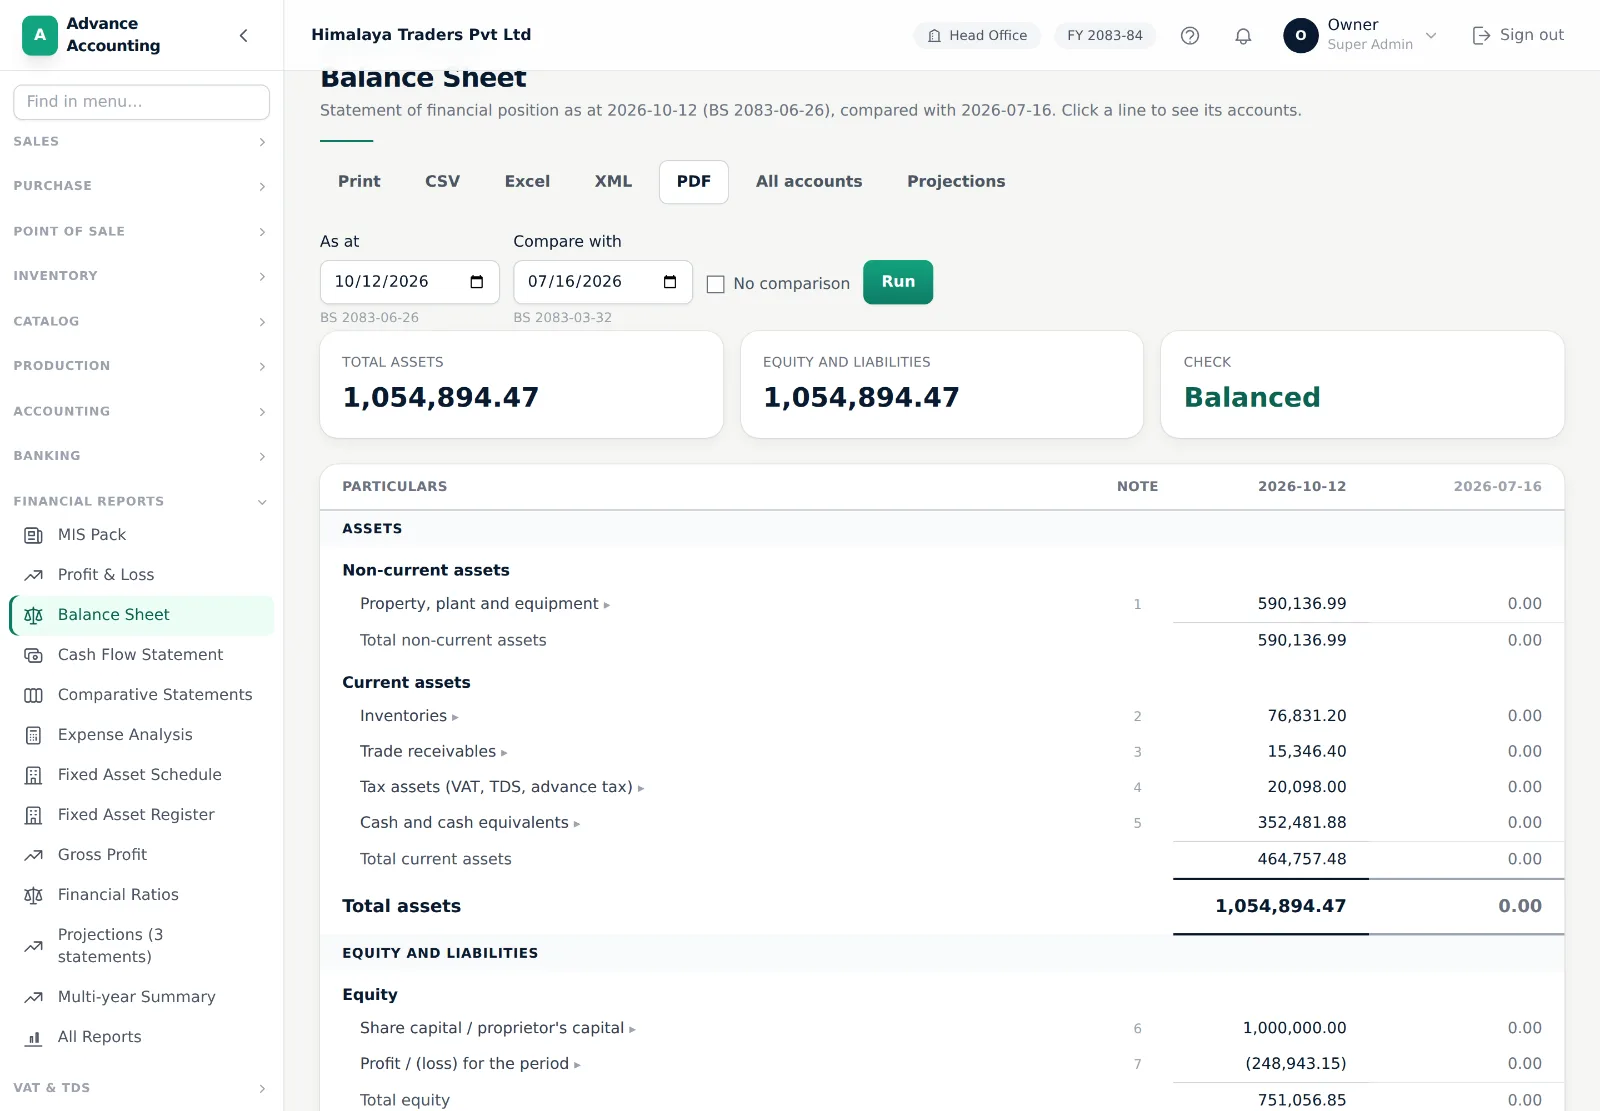Open the Projections tab

[956, 182]
